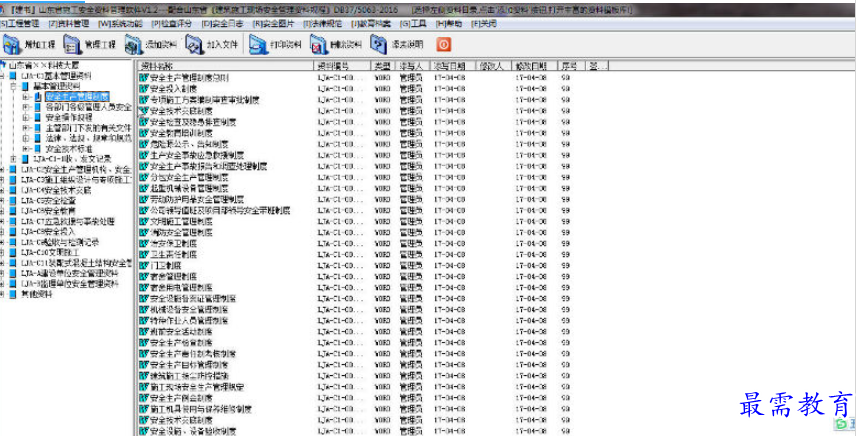Screen dimensions: 861x436
Task: Click folder icon beside LJA-C10文明施工
Action: tap(13, 253)
